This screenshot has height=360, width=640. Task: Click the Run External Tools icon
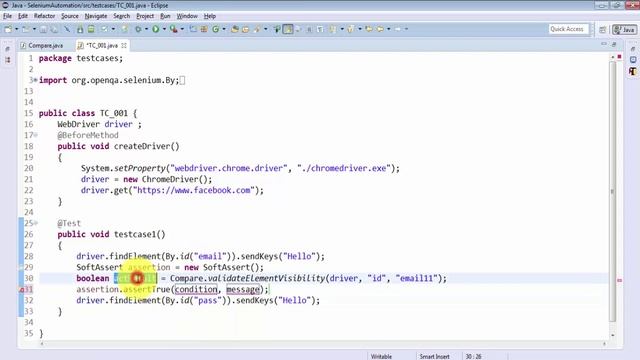[174, 29]
